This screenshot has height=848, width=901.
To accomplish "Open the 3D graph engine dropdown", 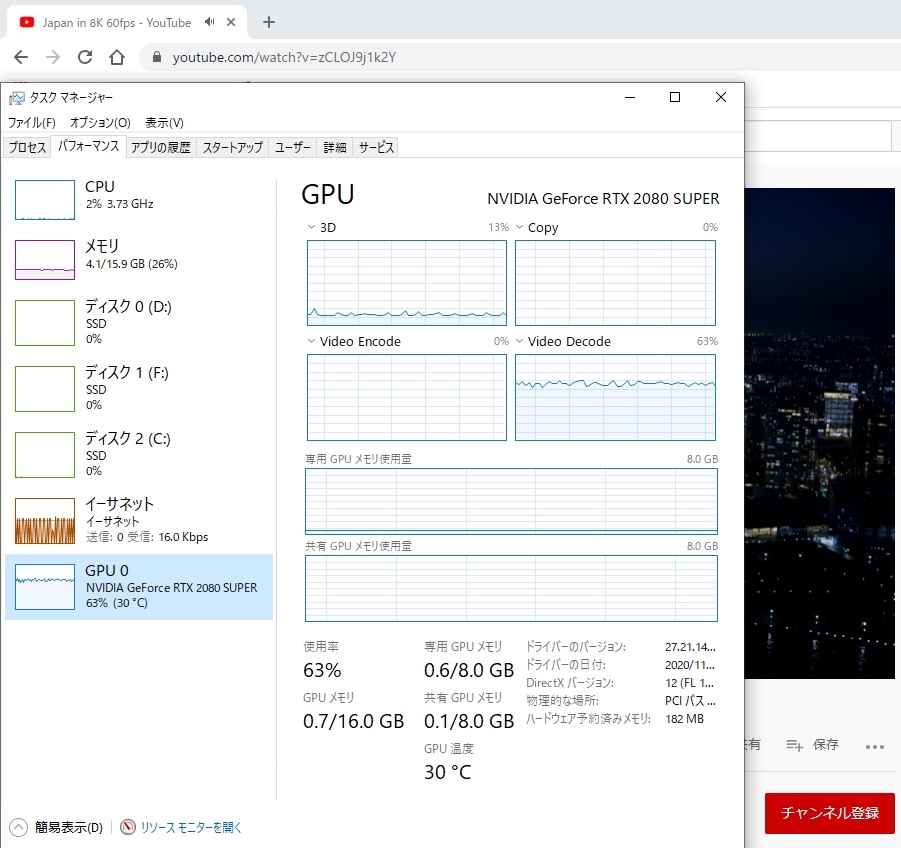I will [311, 227].
